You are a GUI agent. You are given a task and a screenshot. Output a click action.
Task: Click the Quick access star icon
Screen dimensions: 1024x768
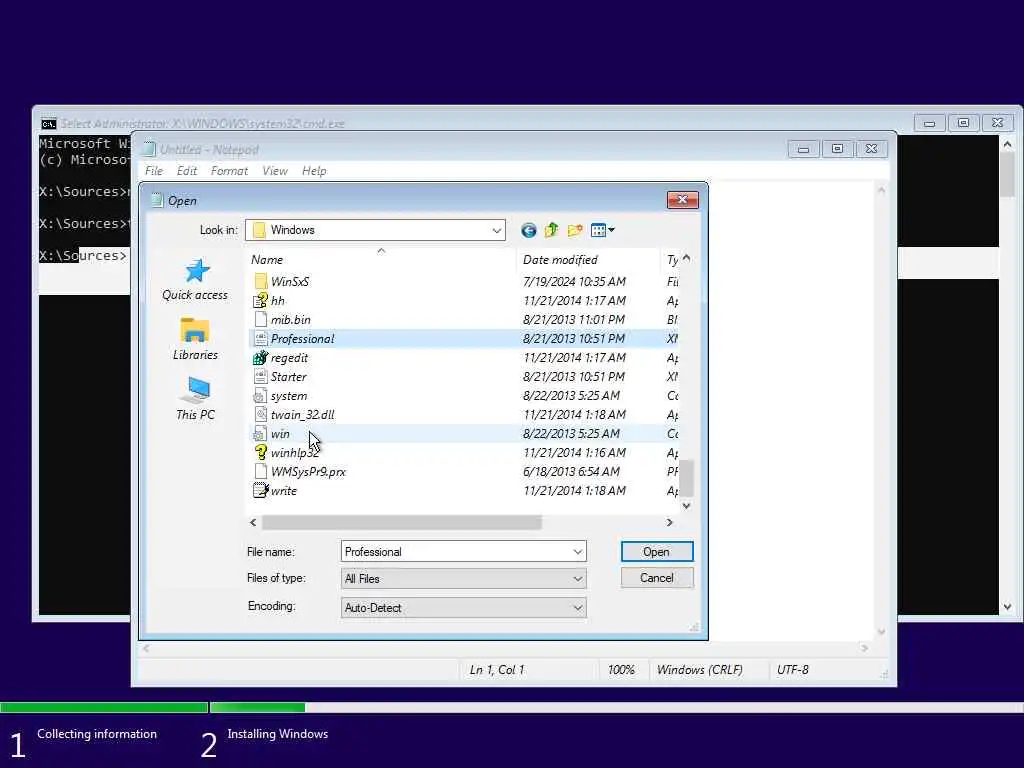coord(197,271)
